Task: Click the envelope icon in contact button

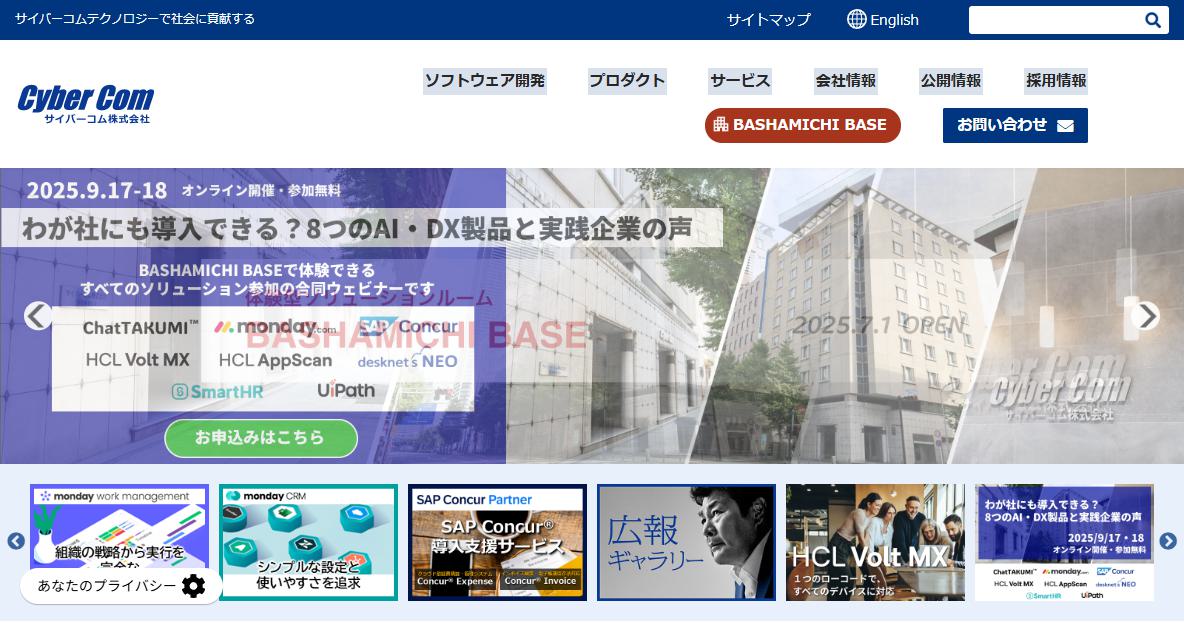Action: click(1065, 125)
